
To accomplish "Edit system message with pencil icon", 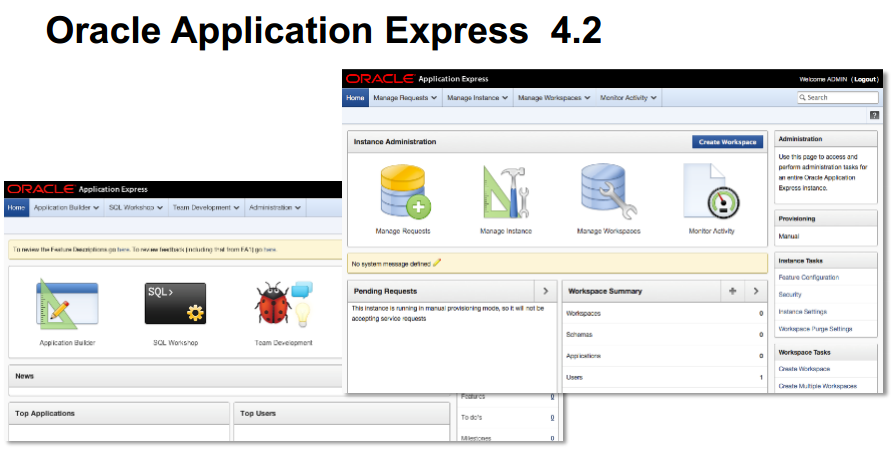I will (437, 263).
